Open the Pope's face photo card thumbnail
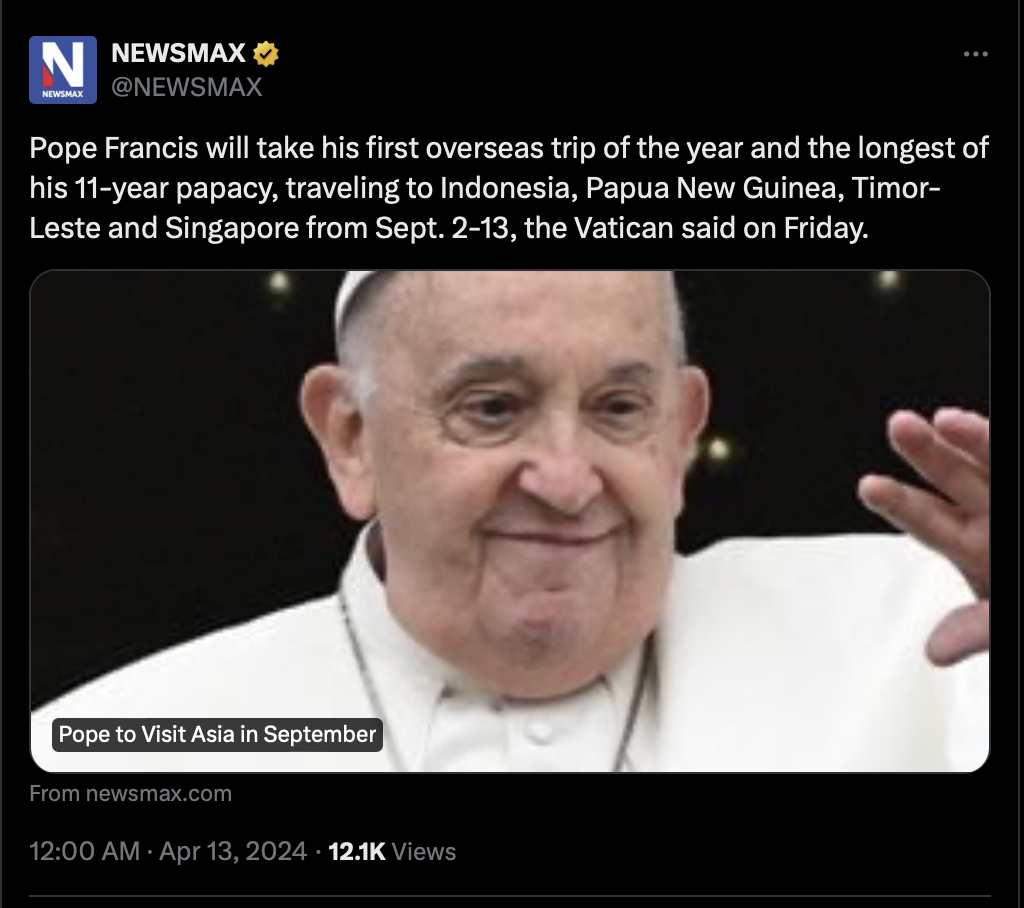 [509, 521]
